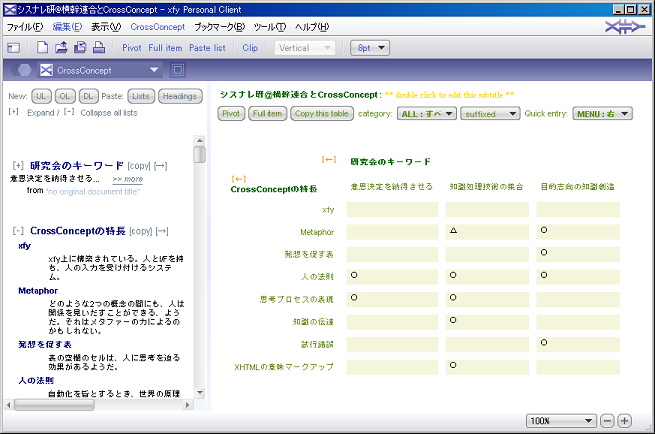Image resolution: width=655 pixels, height=434 pixels.
Task: Click zoom in plus button
Action: pos(625,421)
